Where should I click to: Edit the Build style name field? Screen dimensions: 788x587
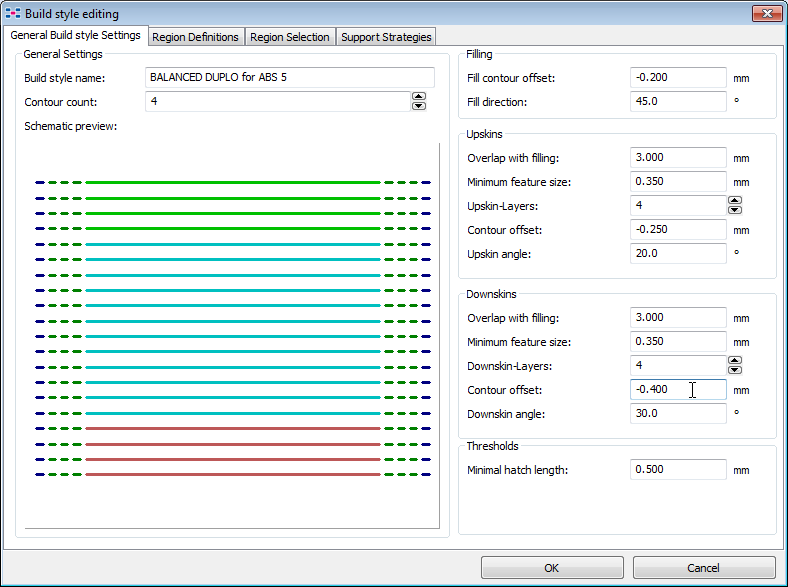(x=290, y=78)
